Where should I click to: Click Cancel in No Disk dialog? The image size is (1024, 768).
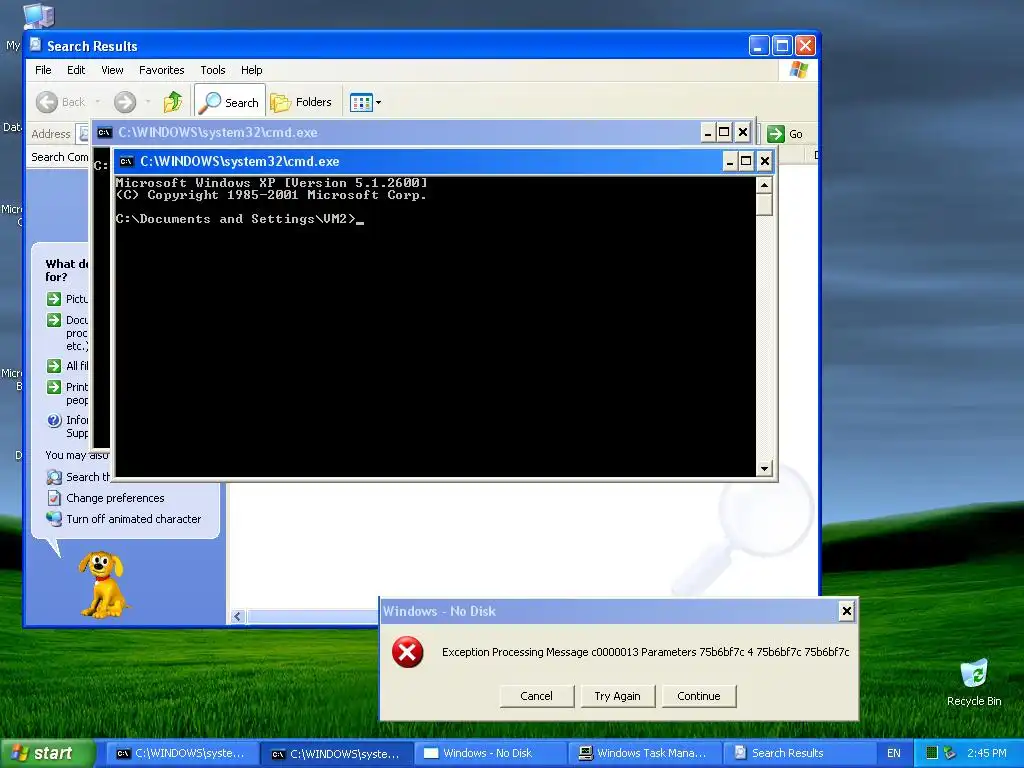point(536,696)
